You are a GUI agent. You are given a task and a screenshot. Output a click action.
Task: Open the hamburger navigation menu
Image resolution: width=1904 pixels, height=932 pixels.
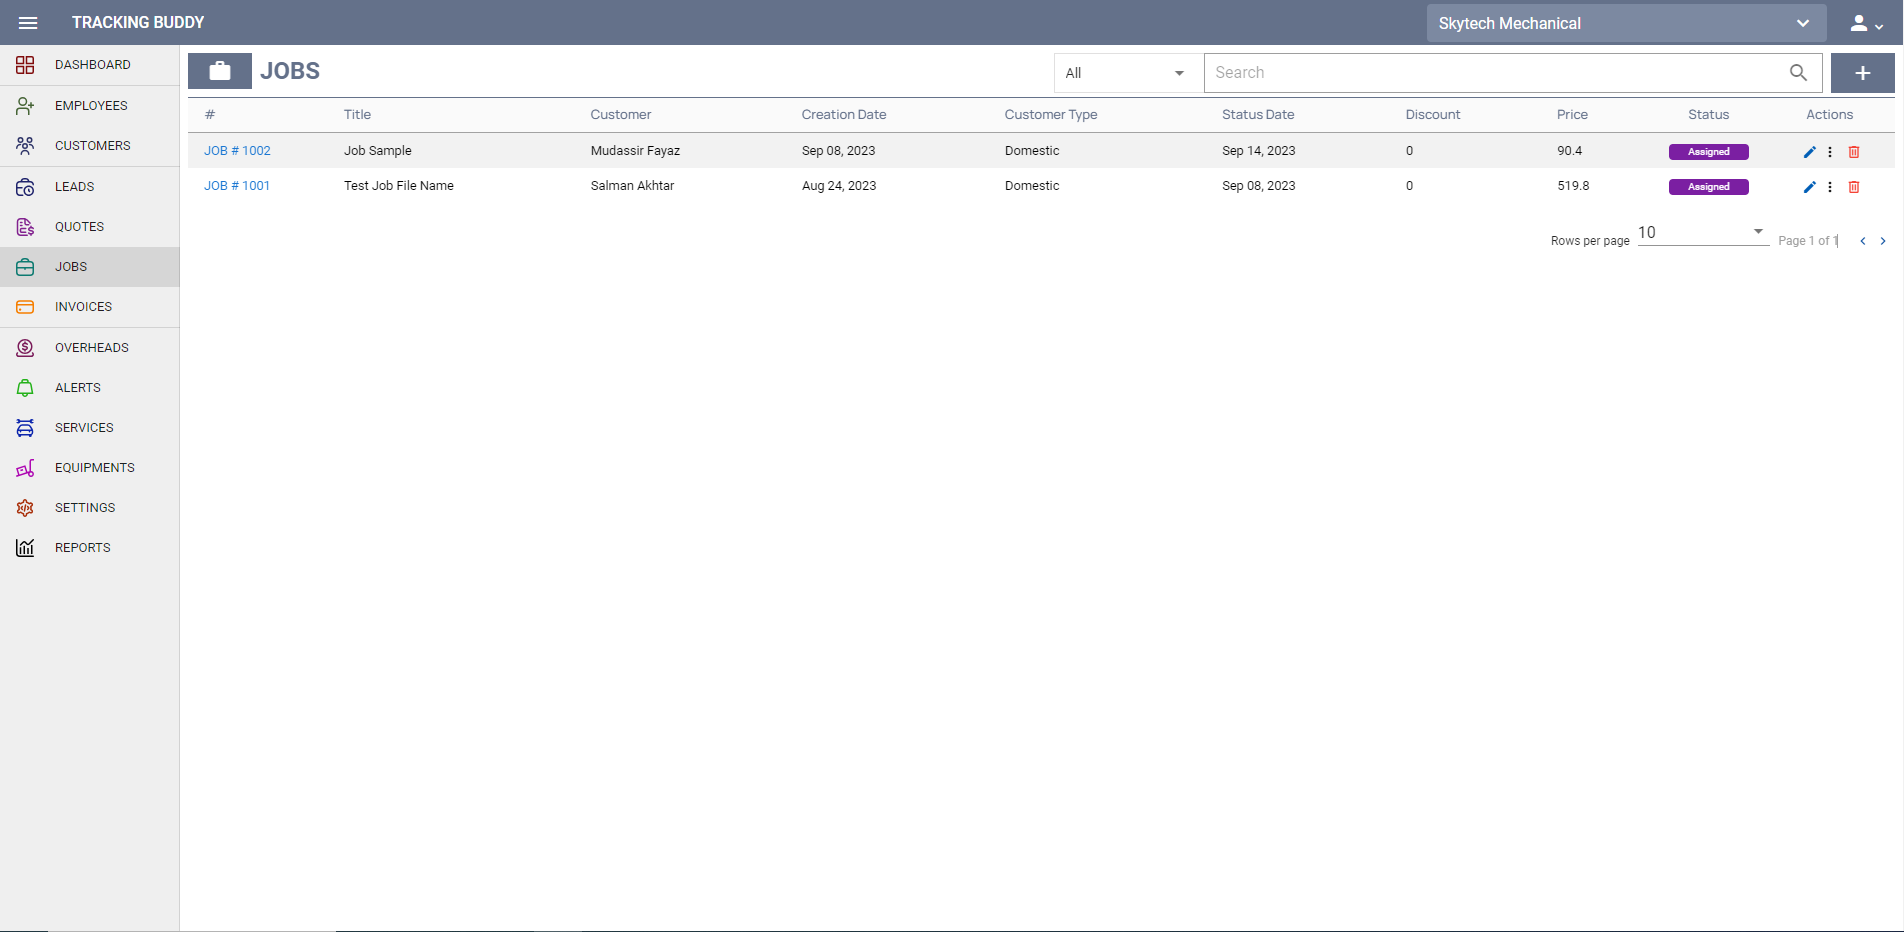pyautogui.click(x=28, y=22)
